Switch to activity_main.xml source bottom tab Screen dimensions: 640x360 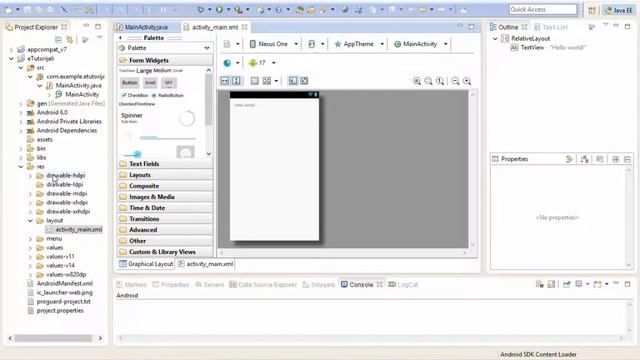[206, 264]
